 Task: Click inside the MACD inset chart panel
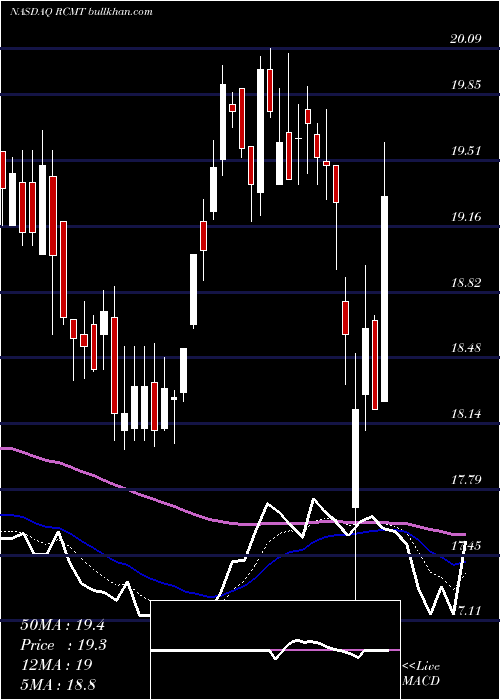[x=275, y=650]
